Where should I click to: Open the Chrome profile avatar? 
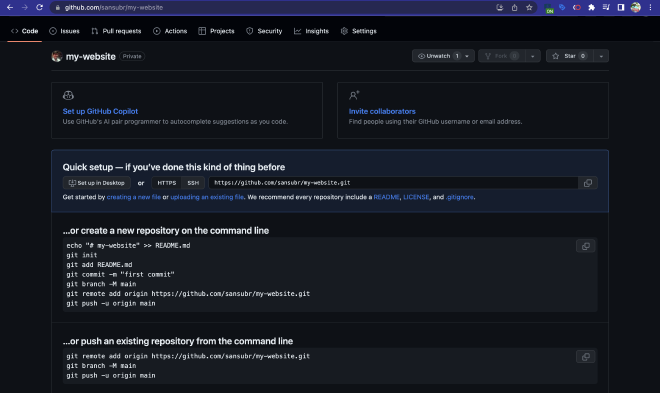[636, 8]
